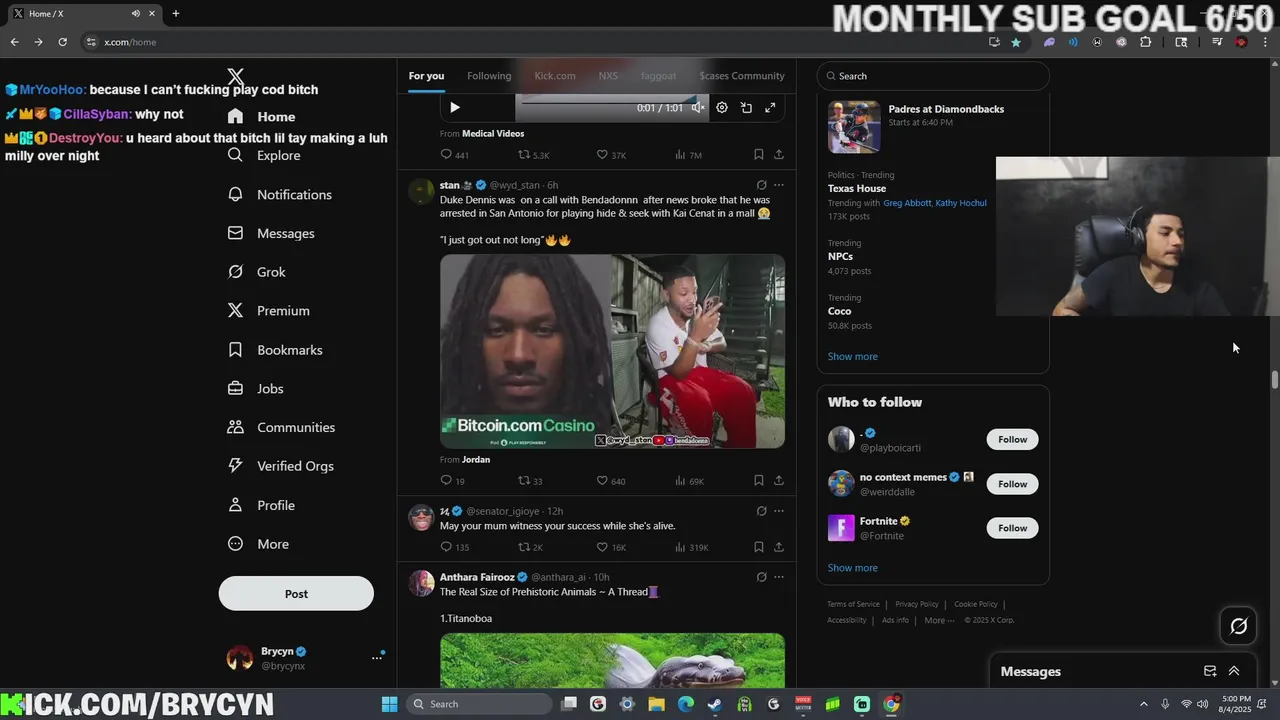Open the Greg Abbott trending link
This screenshot has height=720, width=1280.
tap(907, 203)
